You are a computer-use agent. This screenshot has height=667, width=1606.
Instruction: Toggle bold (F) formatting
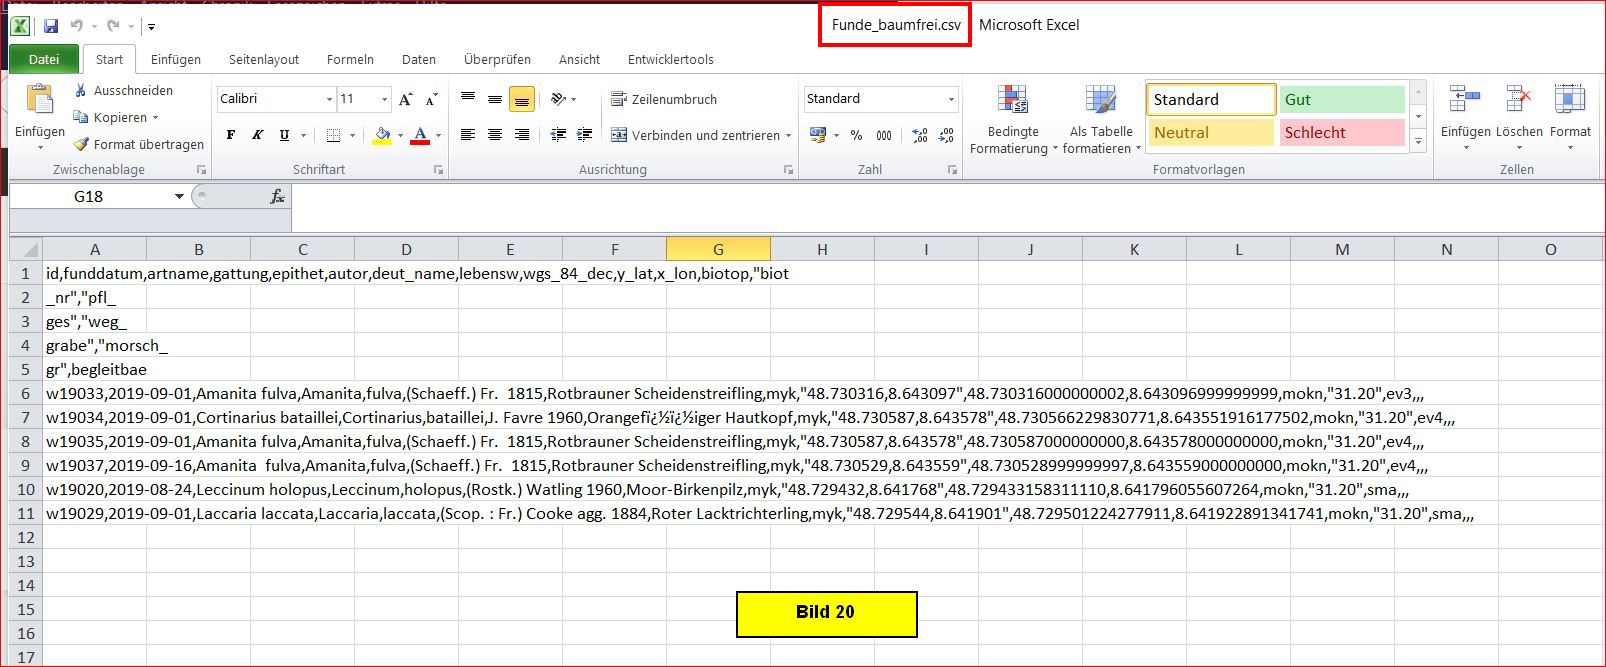[x=231, y=135]
